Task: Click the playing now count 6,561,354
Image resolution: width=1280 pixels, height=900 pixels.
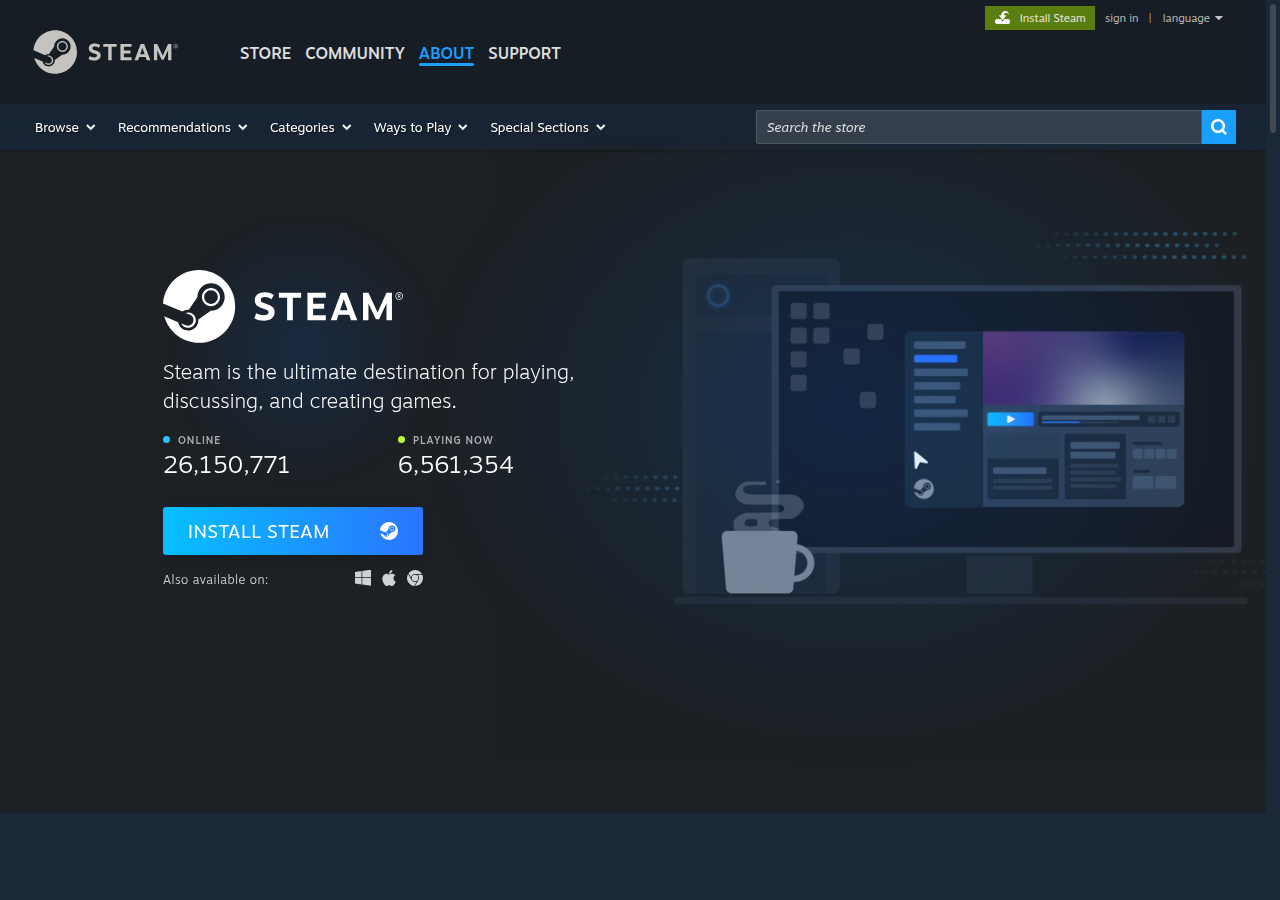Action: click(456, 465)
